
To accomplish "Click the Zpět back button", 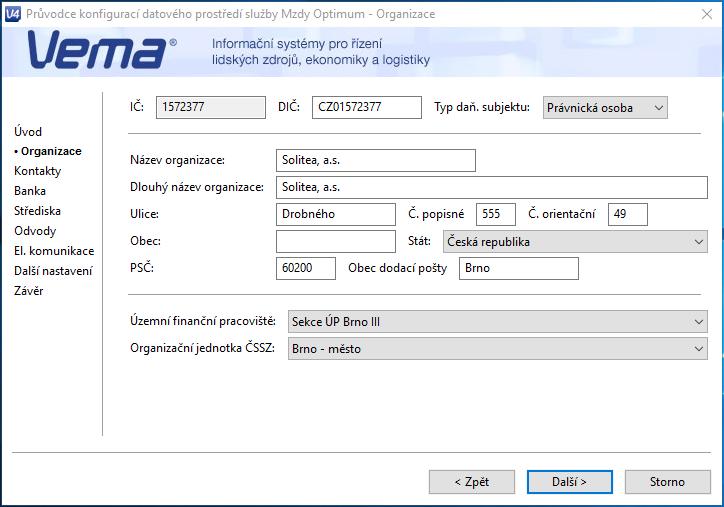I will point(471,482).
